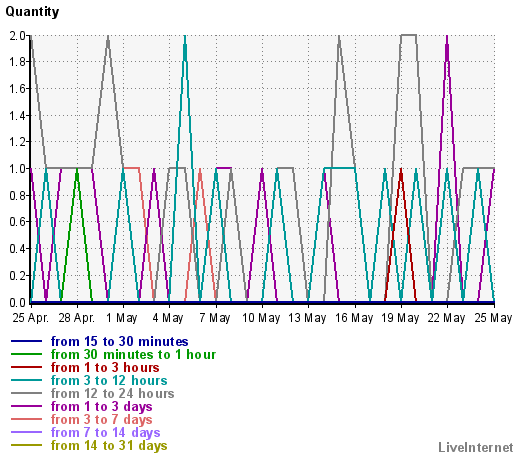
Task: Click the 'from 30 minutes to 1 hour' legend label
Action: 133,354
